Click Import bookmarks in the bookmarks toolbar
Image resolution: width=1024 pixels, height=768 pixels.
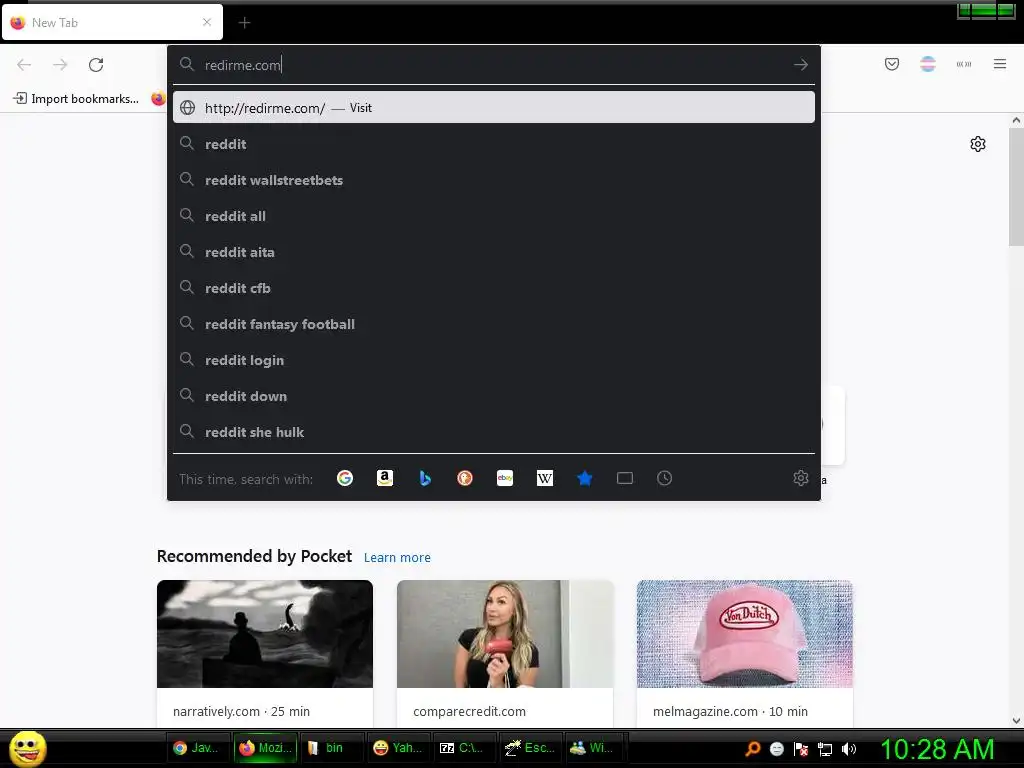pyautogui.click(x=76, y=99)
